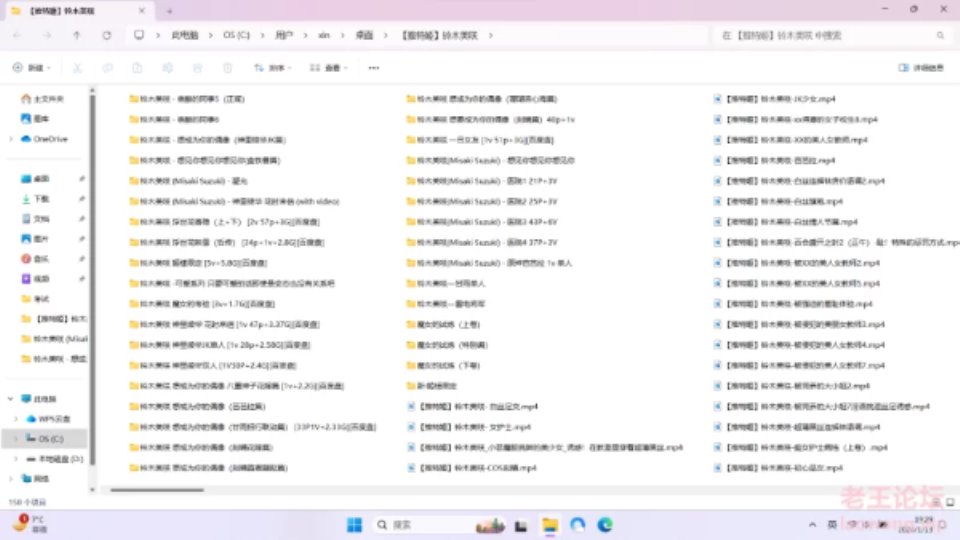Collapse the This PC tree node

tap(11, 399)
